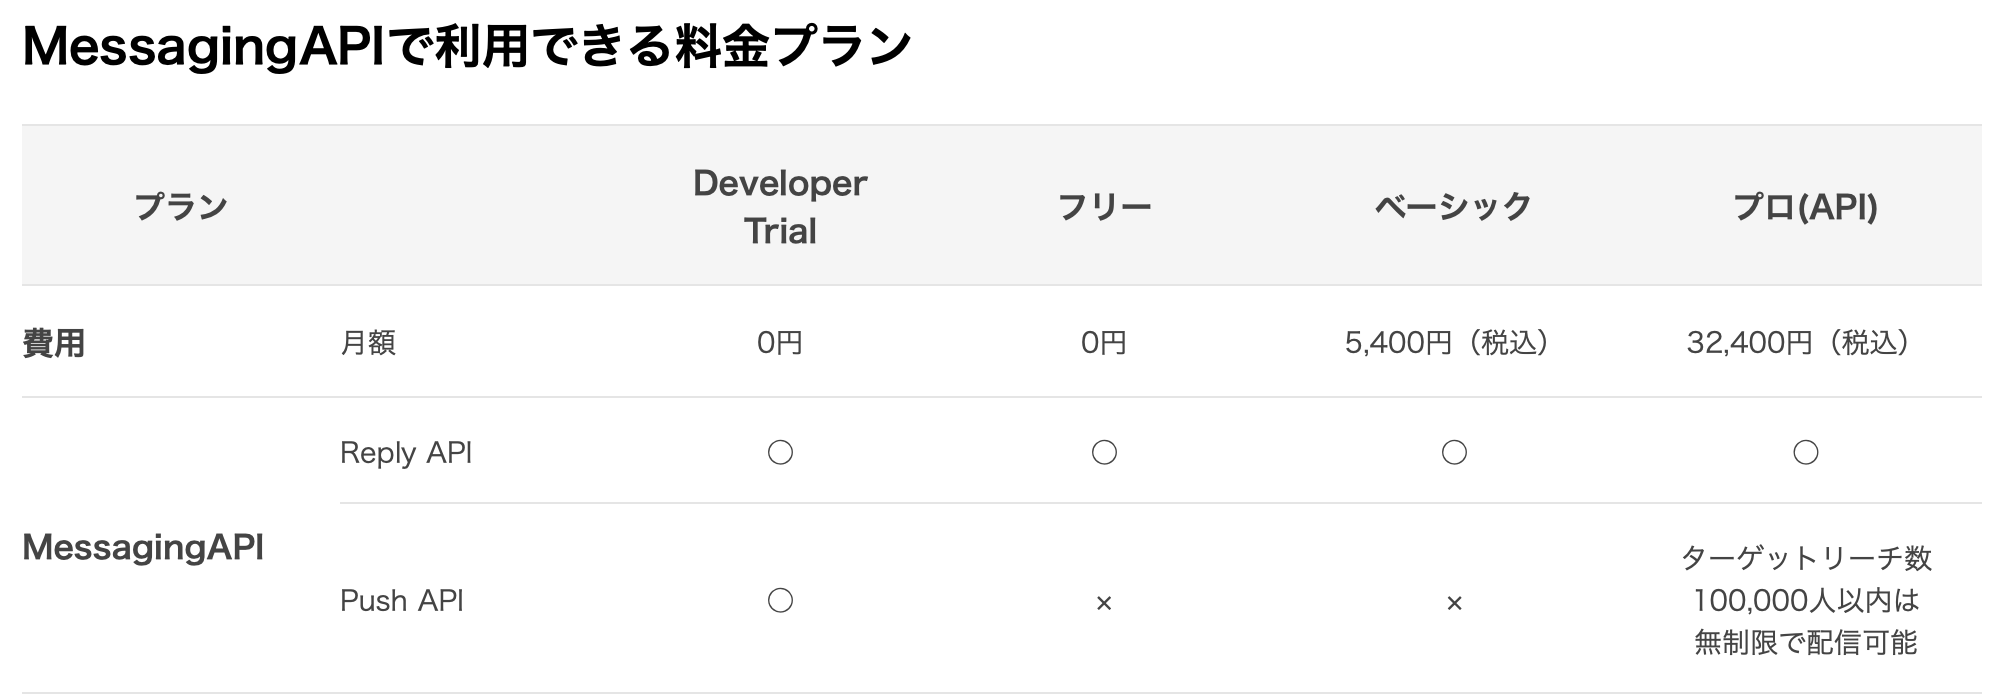The height and width of the screenshot is (698, 1990).
Task: Click Push API cross under ベーシック
Action: point(1454,603)
